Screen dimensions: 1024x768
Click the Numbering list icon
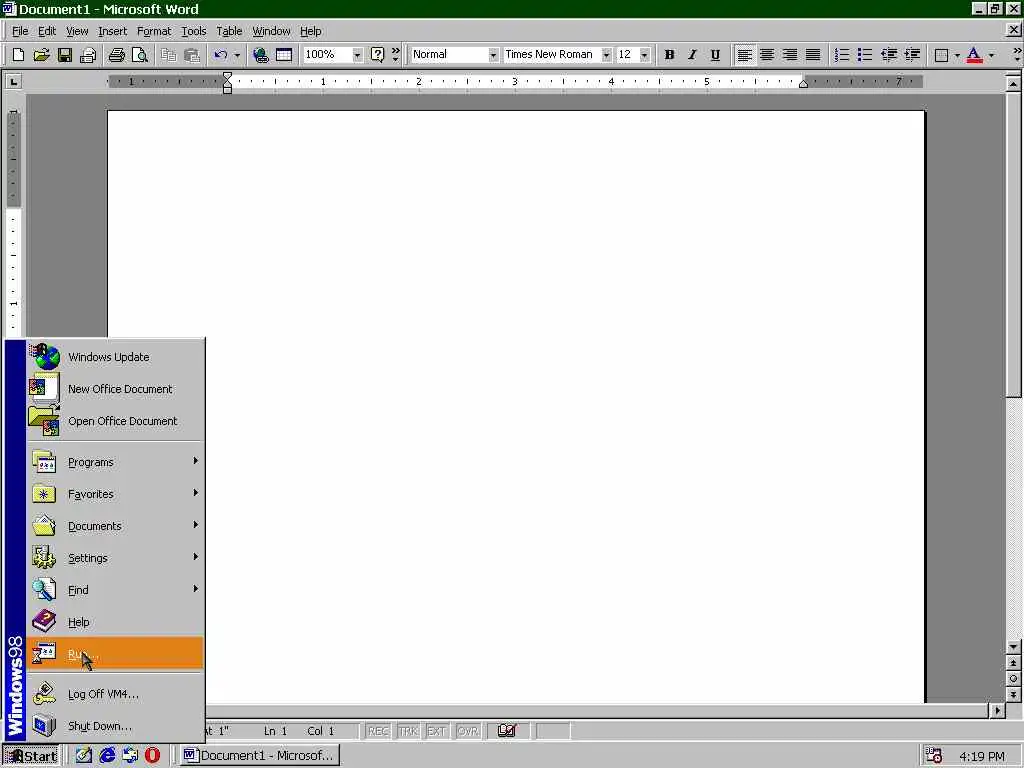coord(842,55)
